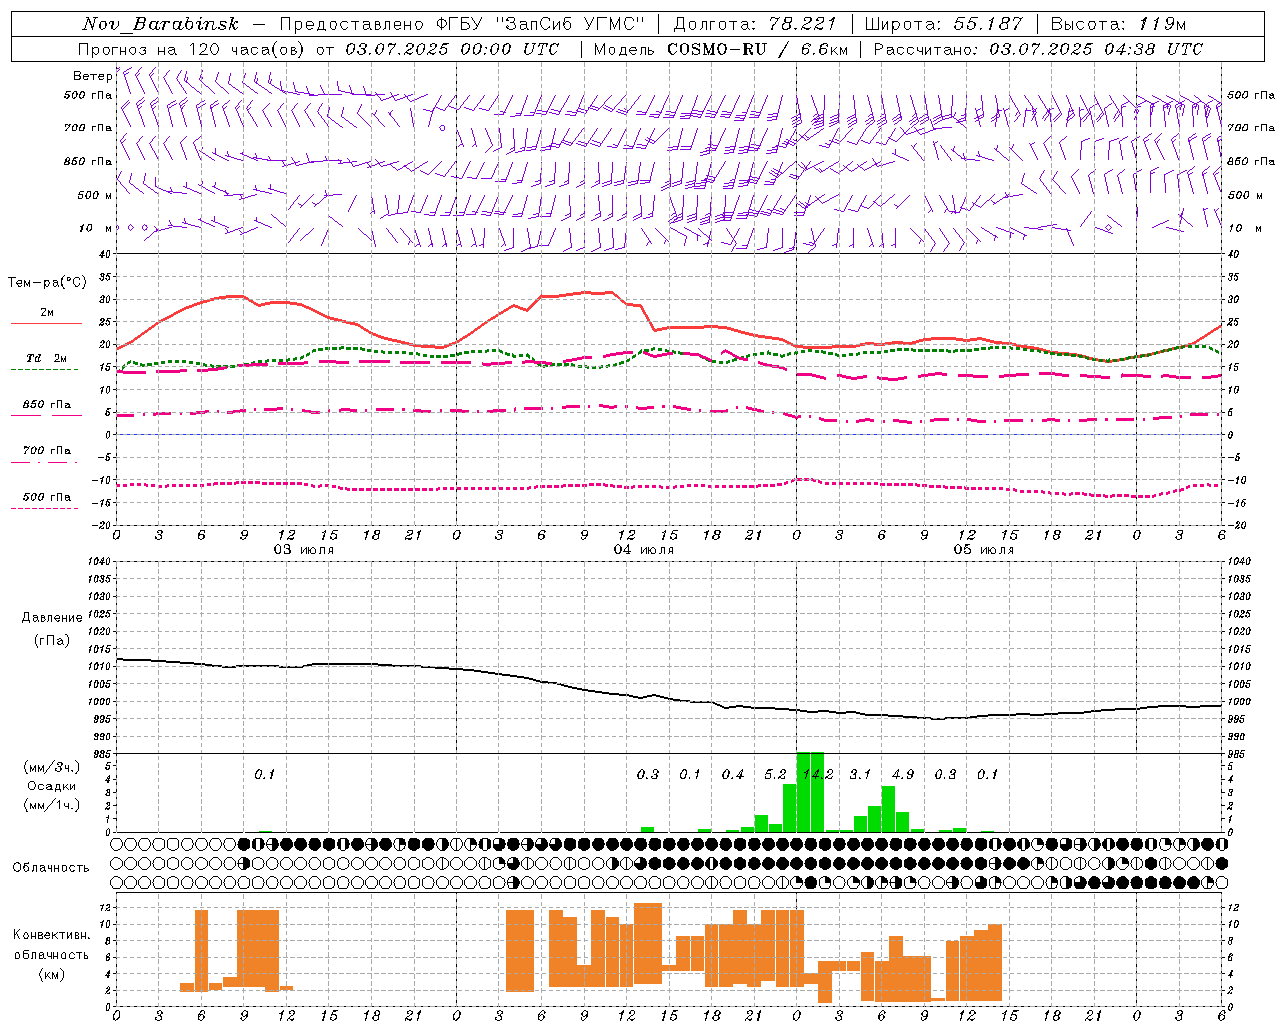This screenshot has height=1024, width=1280.
Task: Click the Тем-ра(°C) axis title
Action: click(47, 283)
